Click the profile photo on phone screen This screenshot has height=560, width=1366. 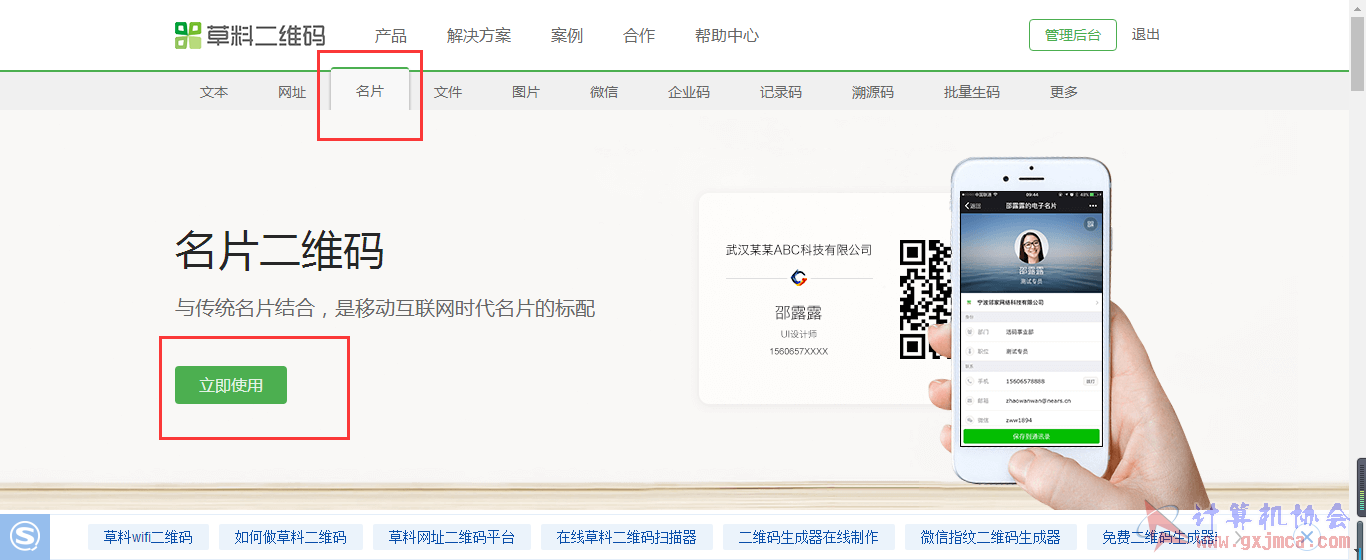tap(1031, 248)
